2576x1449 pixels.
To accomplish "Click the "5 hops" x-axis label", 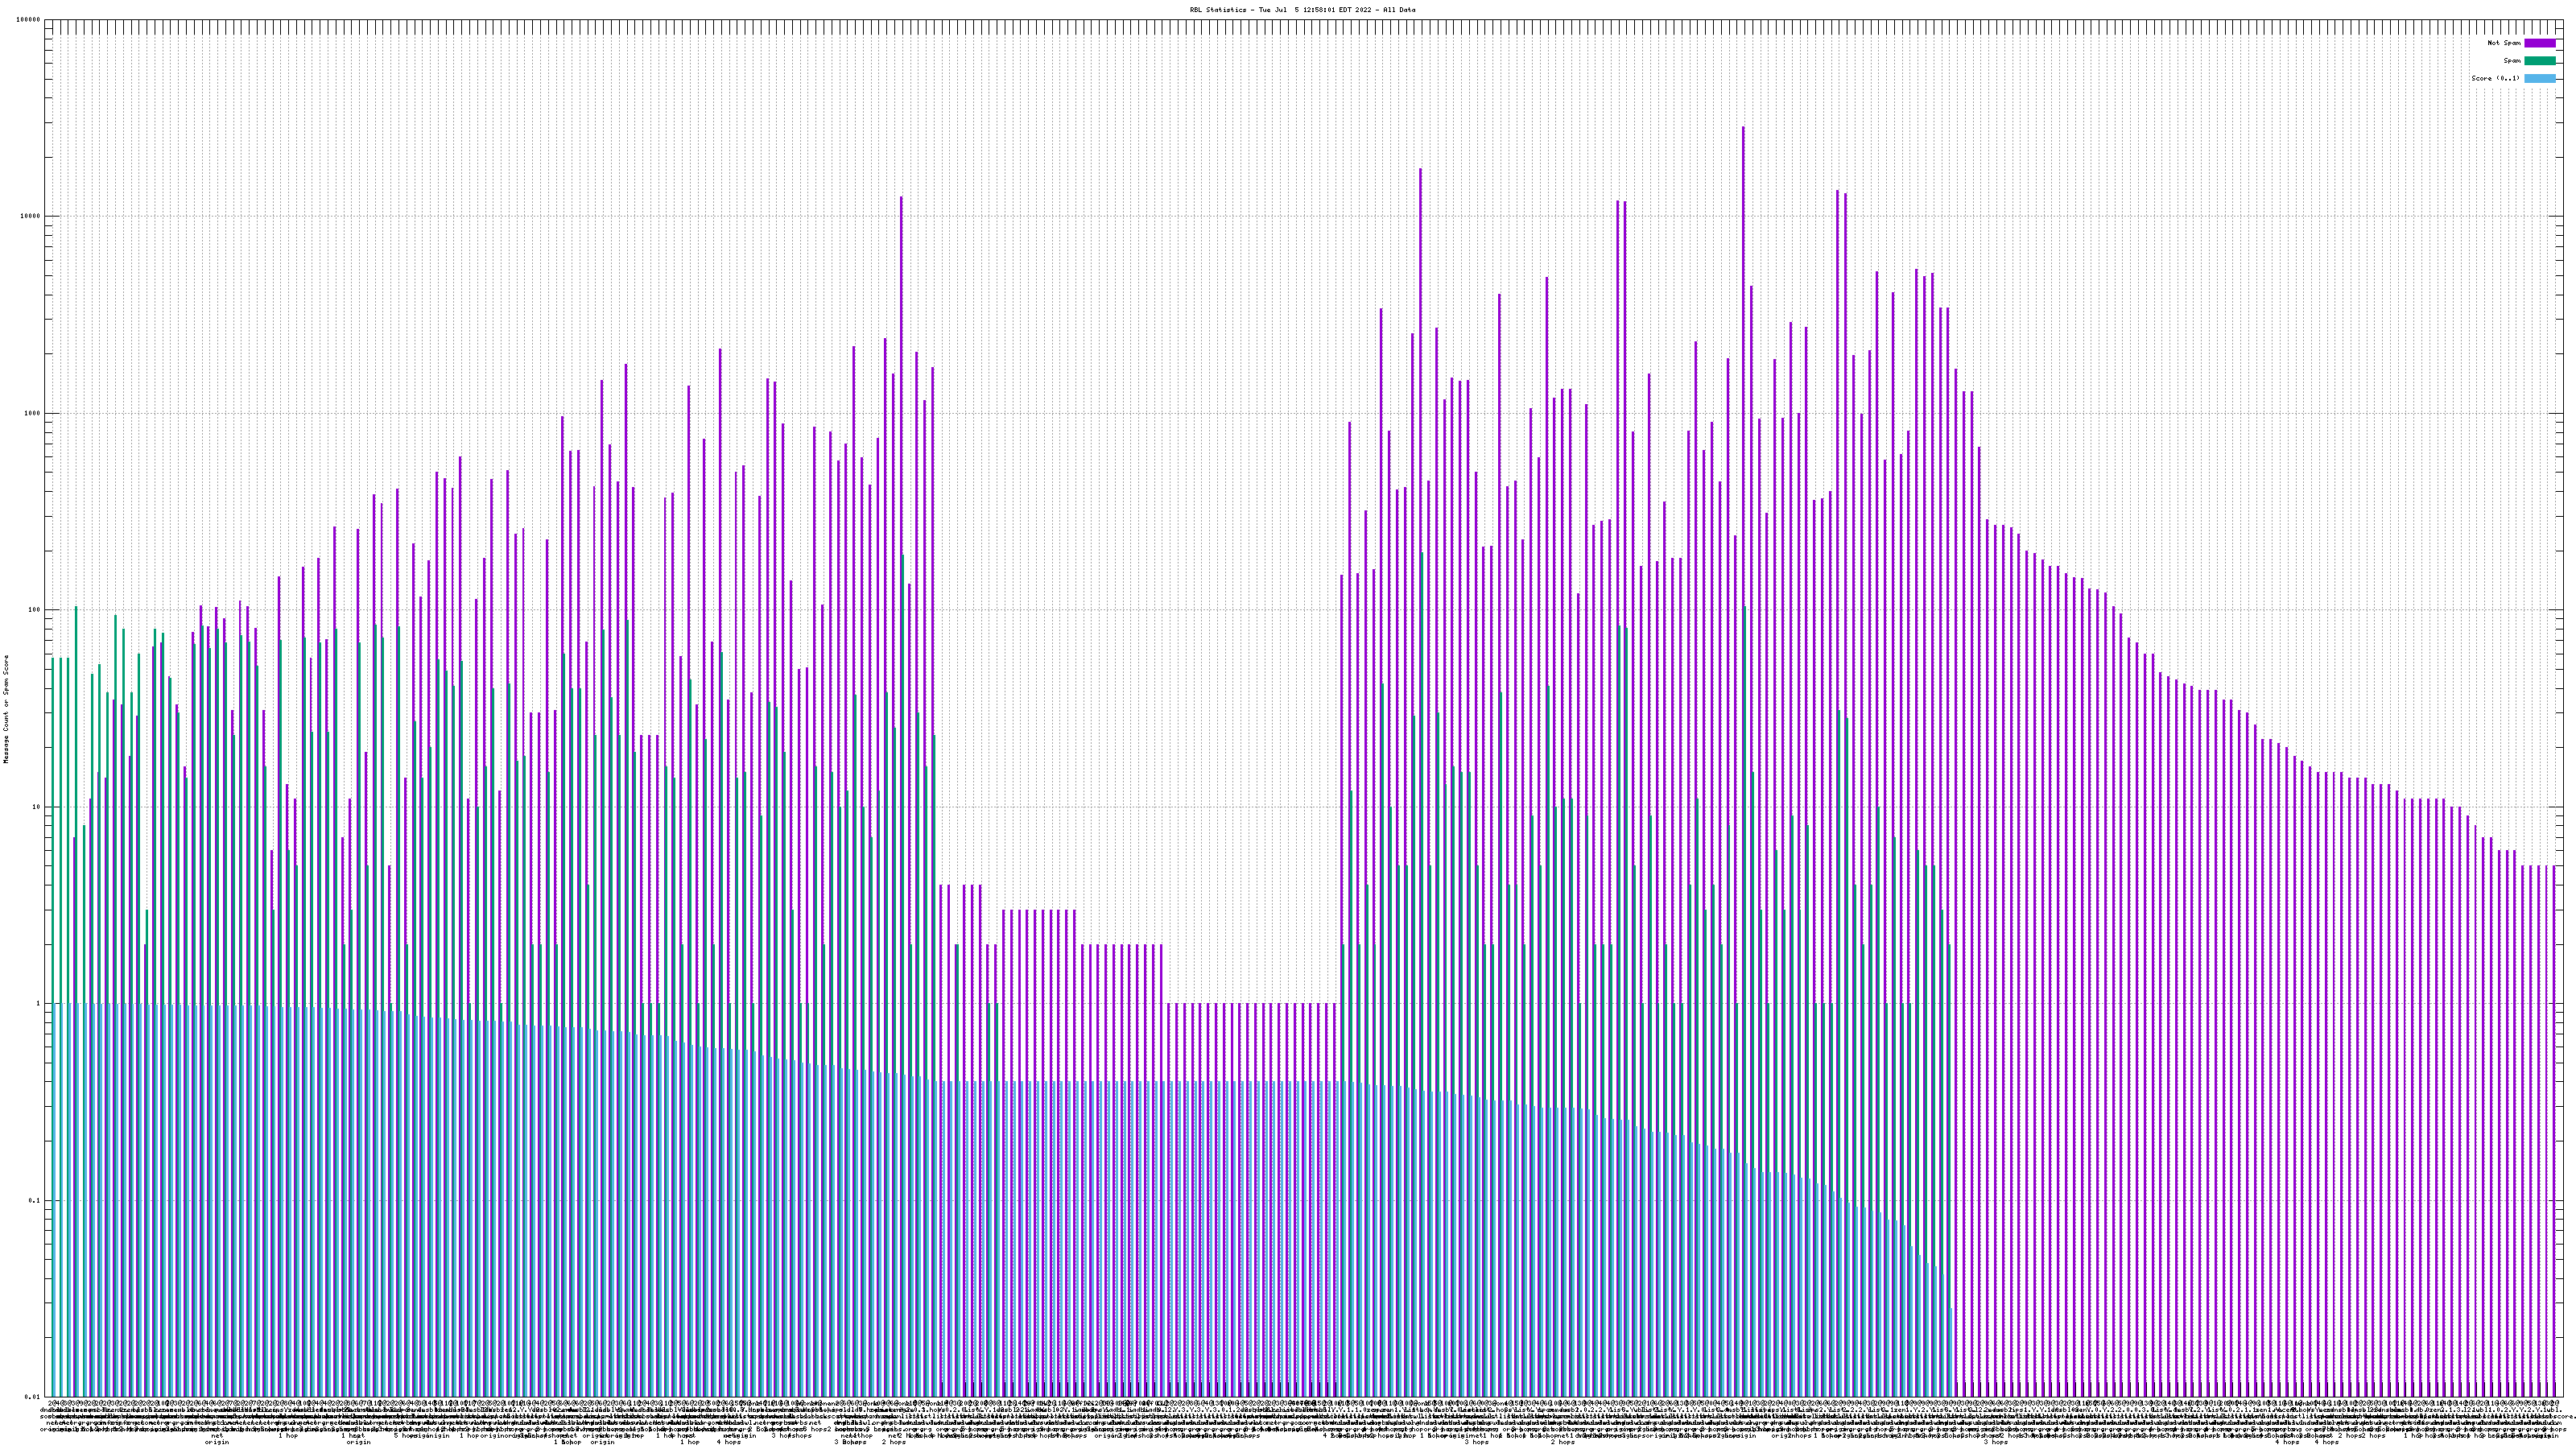I will 406,1436.
